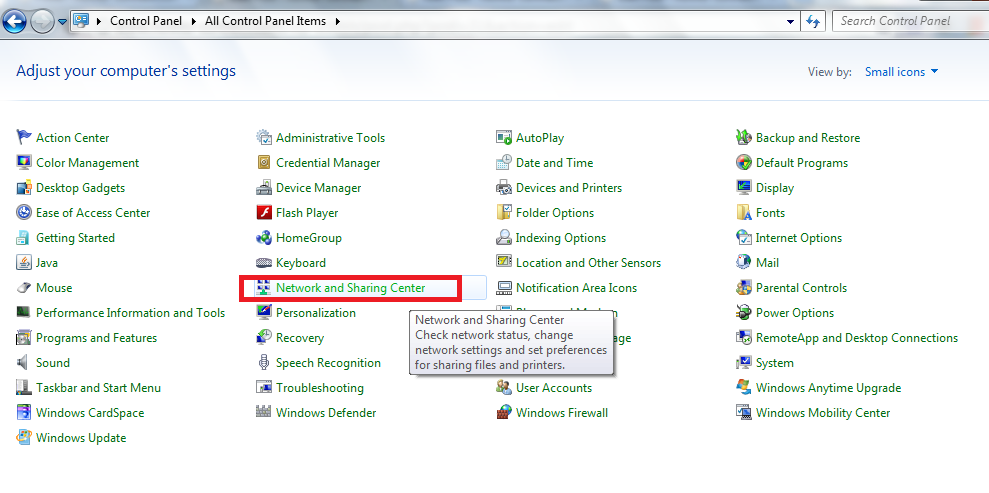The height and width of the screenshot is (493, 989).
Task: Open the Device Manager link
Action: (319, 188)
